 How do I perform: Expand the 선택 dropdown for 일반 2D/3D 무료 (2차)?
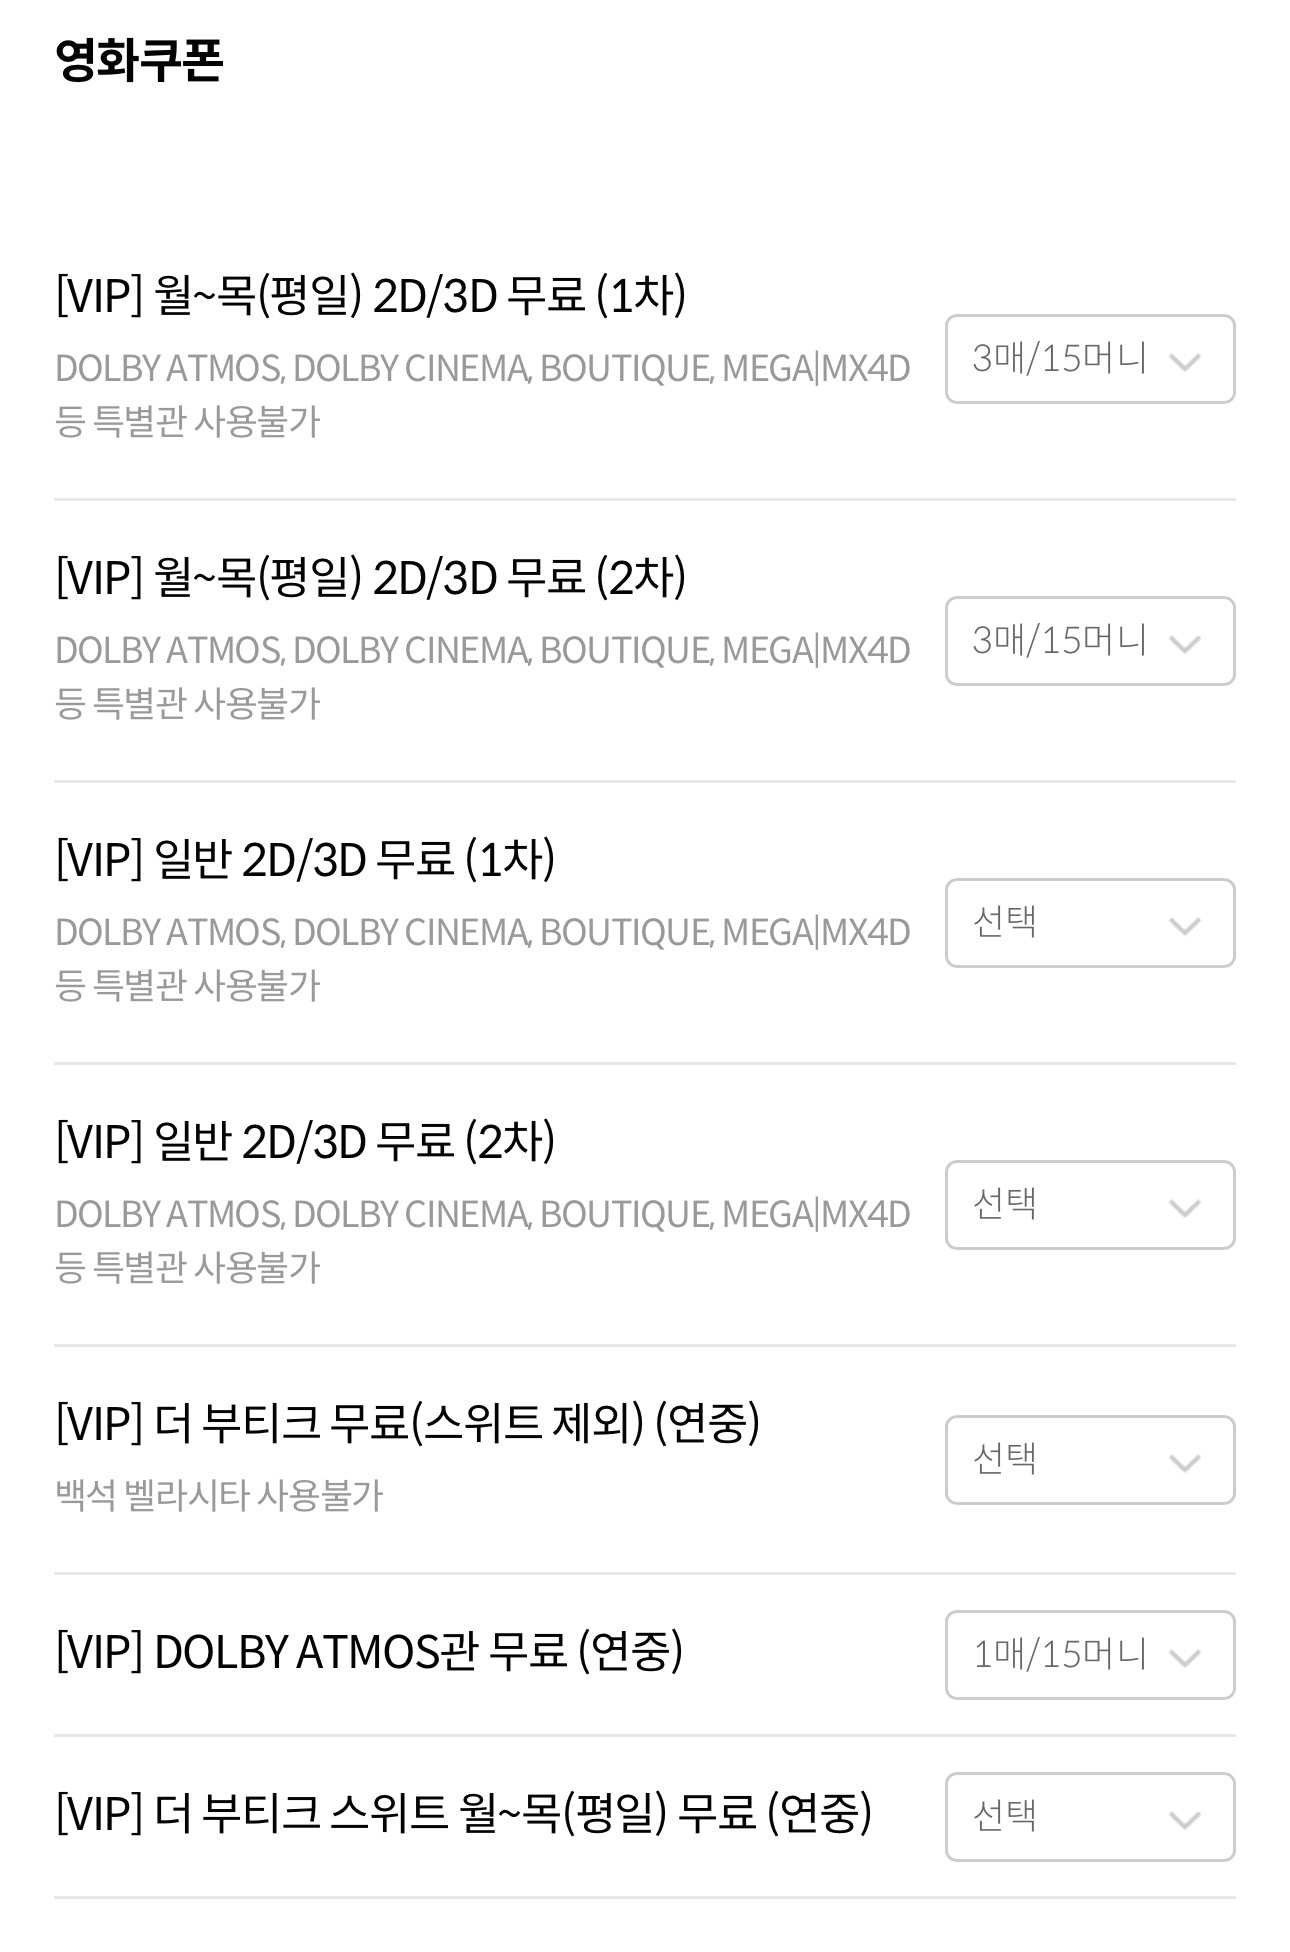1089,1205
